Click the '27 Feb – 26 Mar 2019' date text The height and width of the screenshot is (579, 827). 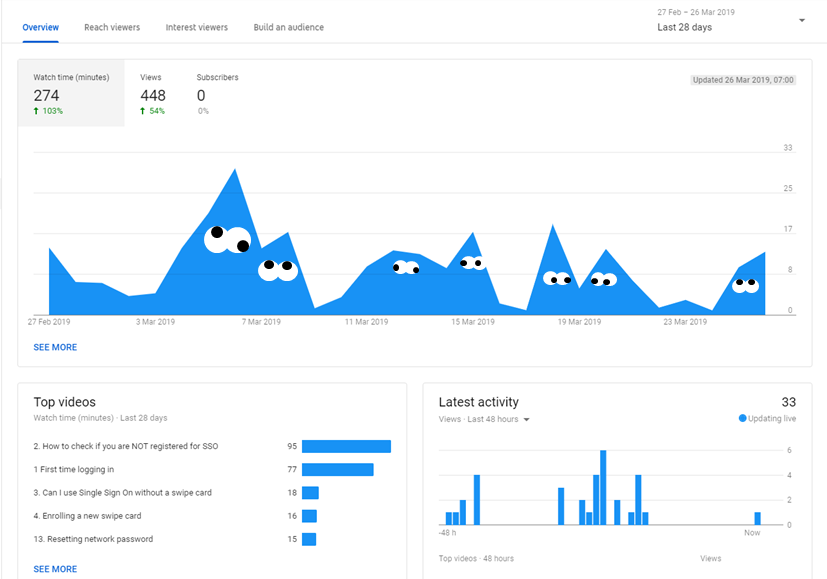click(696, 12)
